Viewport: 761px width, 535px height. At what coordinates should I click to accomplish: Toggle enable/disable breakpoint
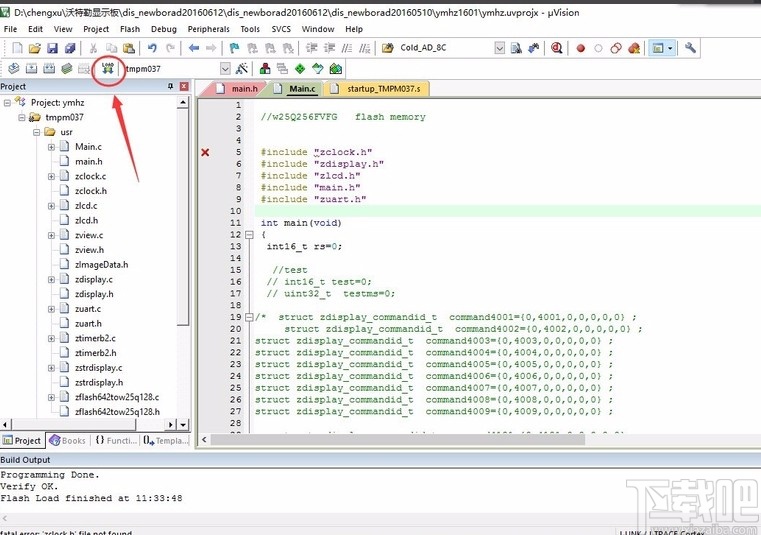coord(598,48)
